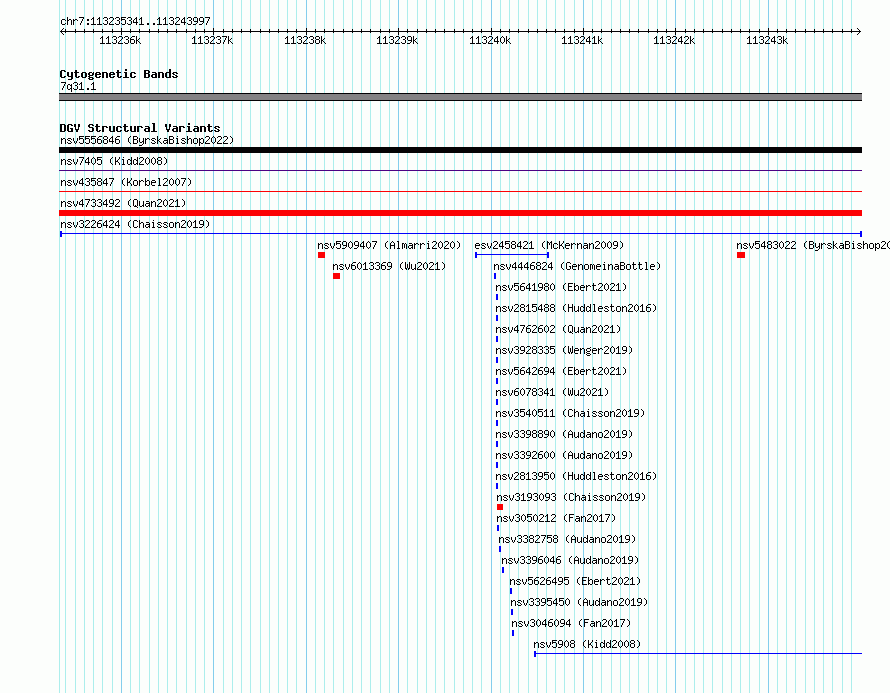The width and height of the screenshot is (890, 693).
Task: Click the 113236k ruler tick label
Action: (120, 40)
